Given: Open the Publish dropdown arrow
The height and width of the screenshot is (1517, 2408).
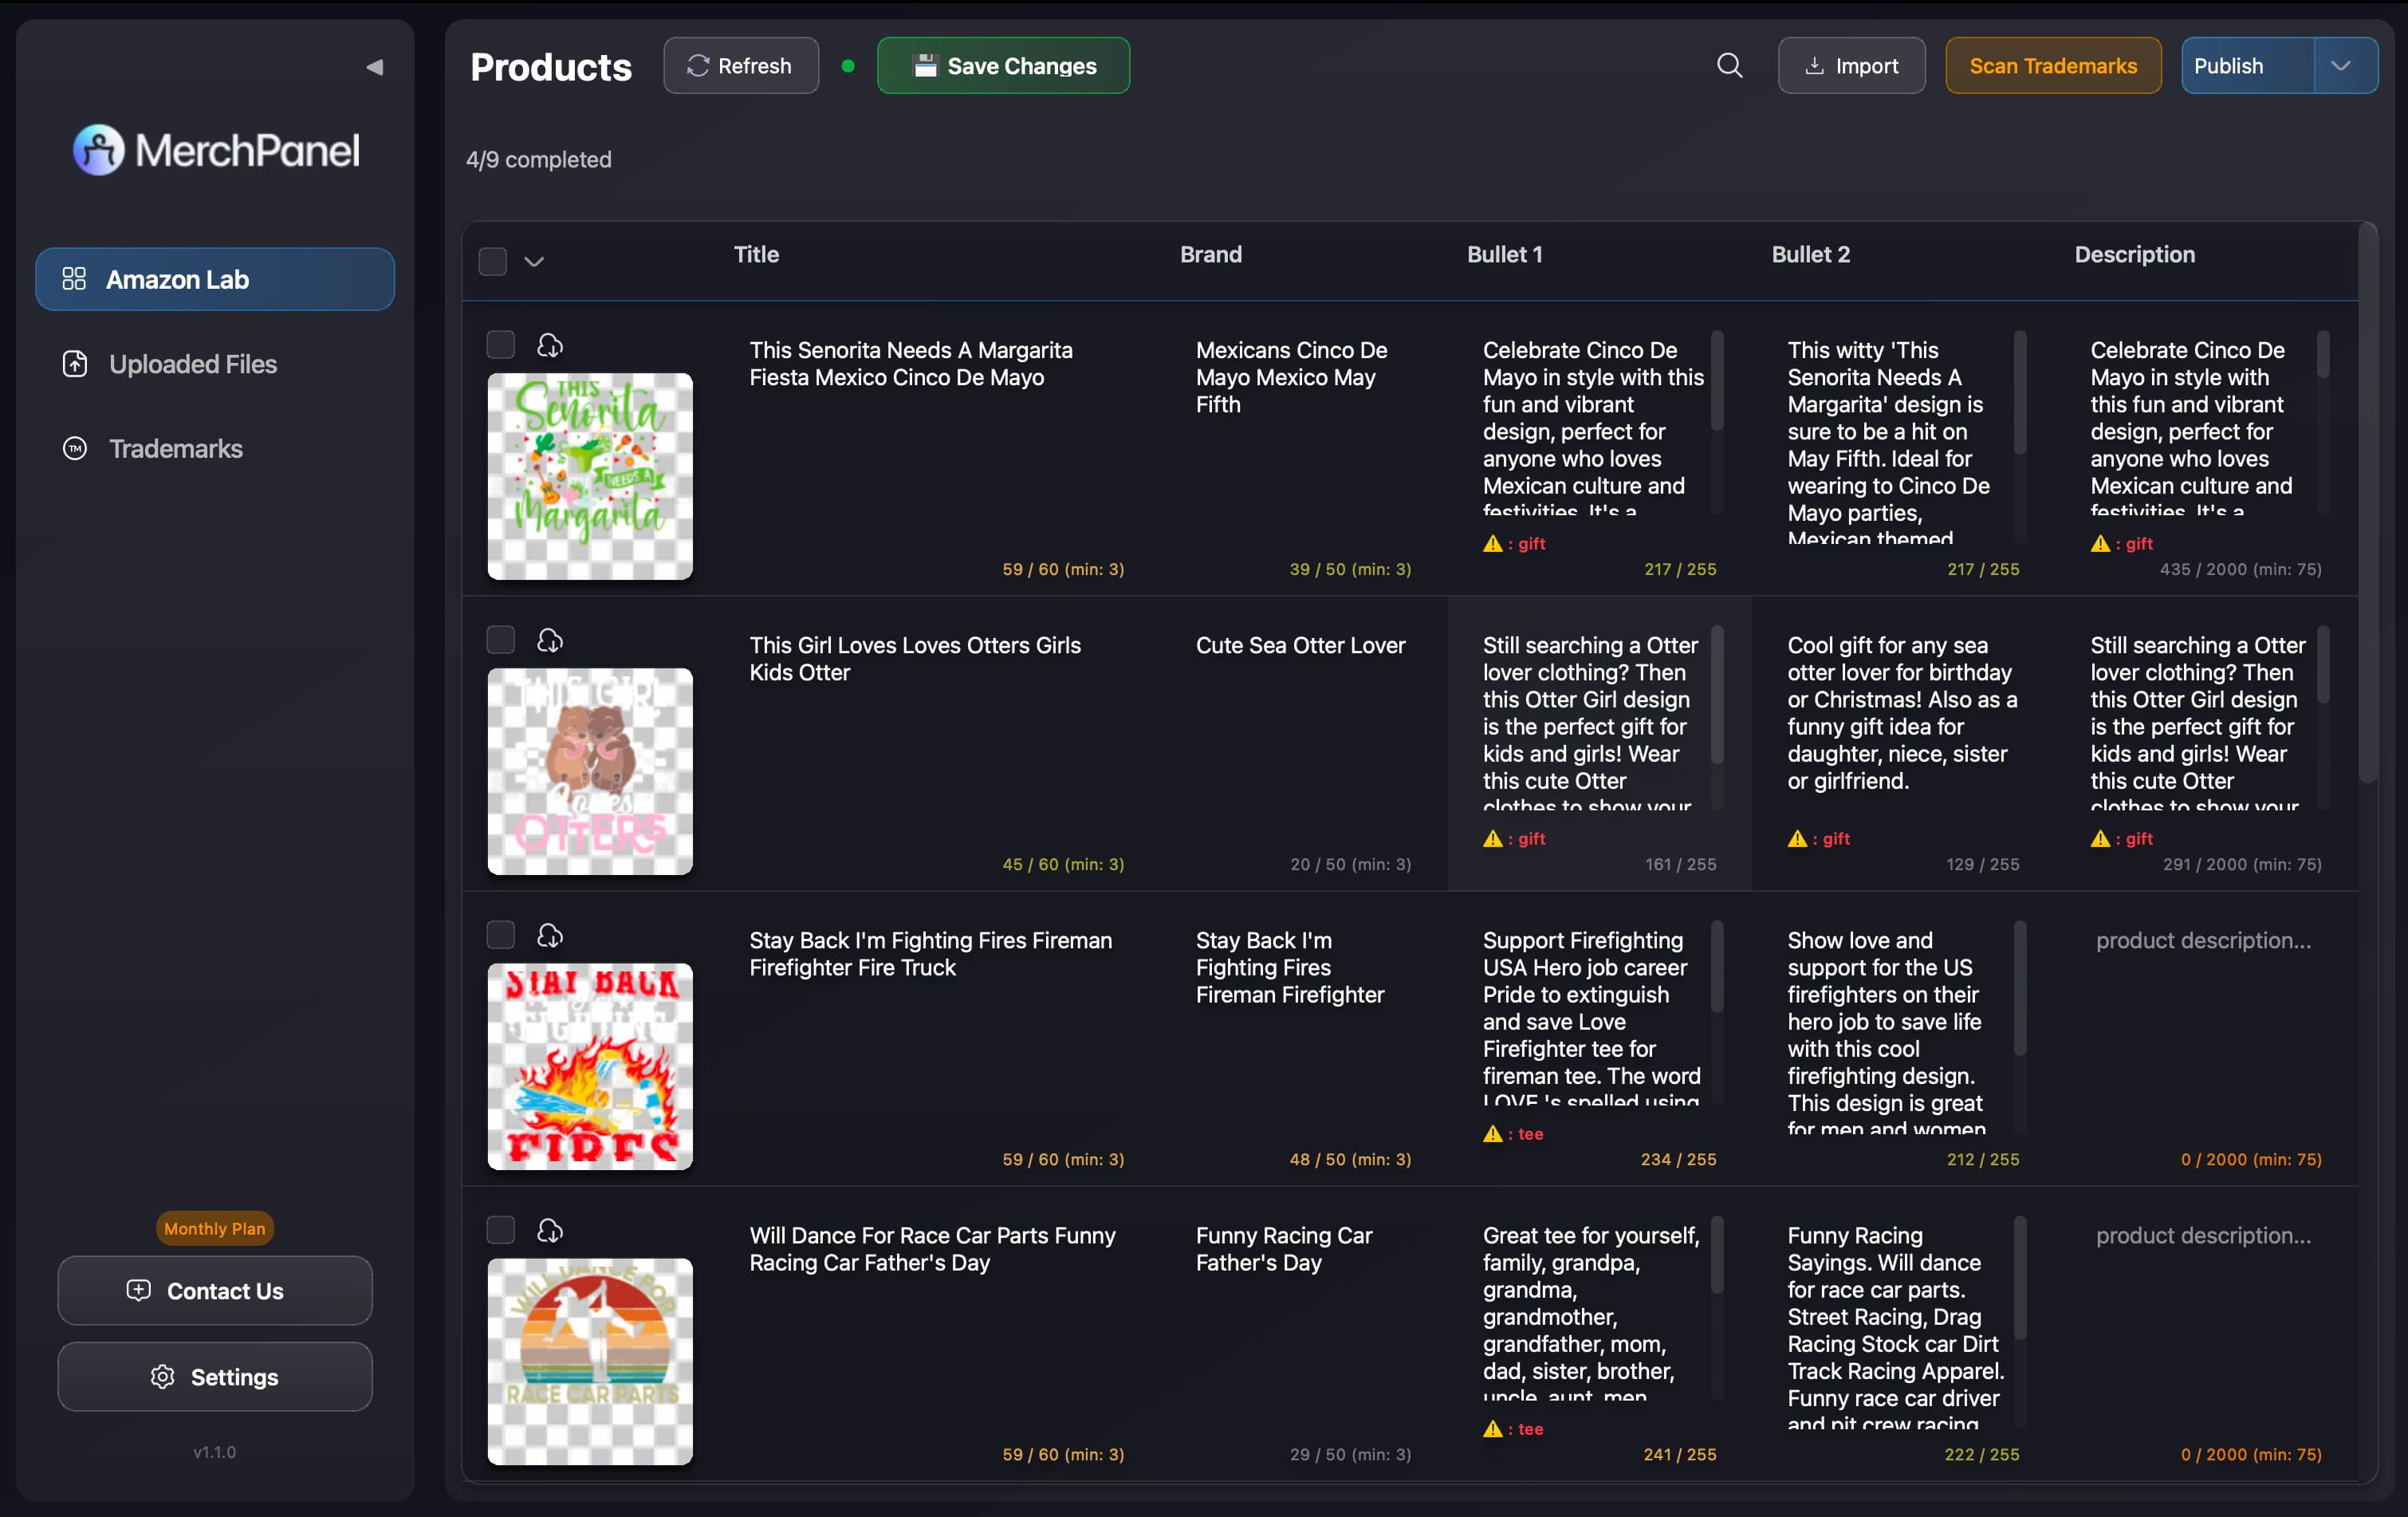Looking at the screenshot, I should 2341,66.
